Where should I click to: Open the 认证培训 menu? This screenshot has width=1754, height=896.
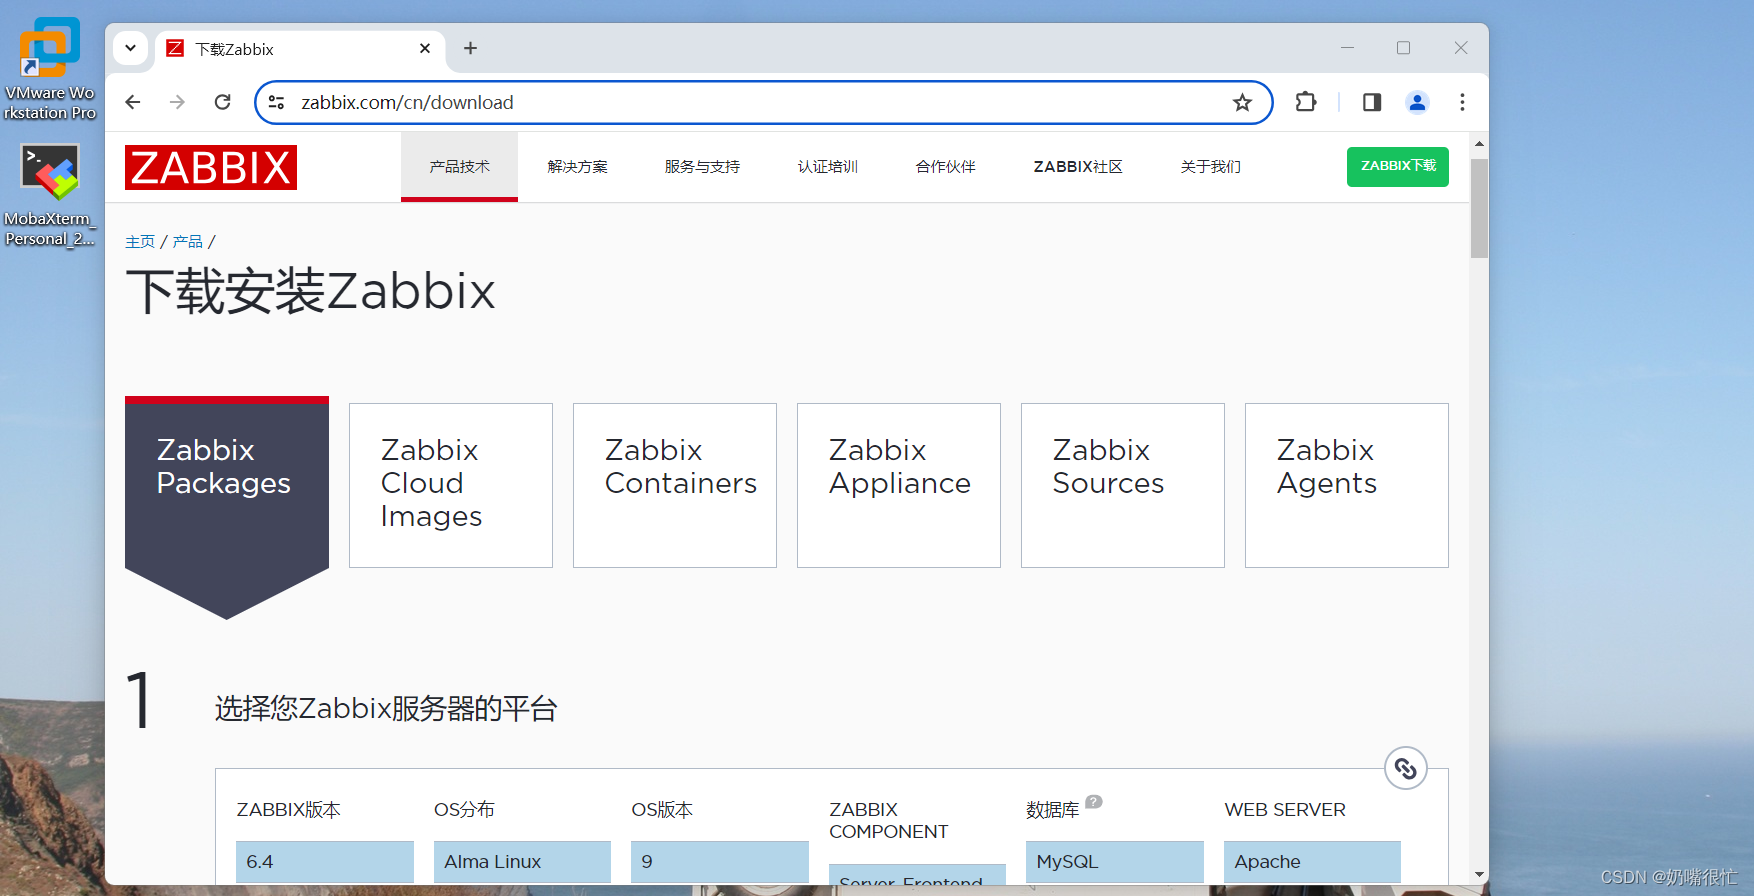pos(827,167)
